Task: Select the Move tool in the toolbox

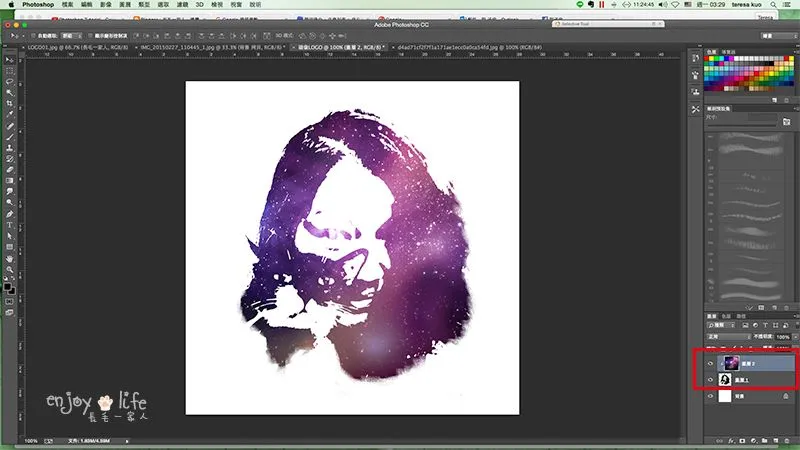Action: pos(9,60)
